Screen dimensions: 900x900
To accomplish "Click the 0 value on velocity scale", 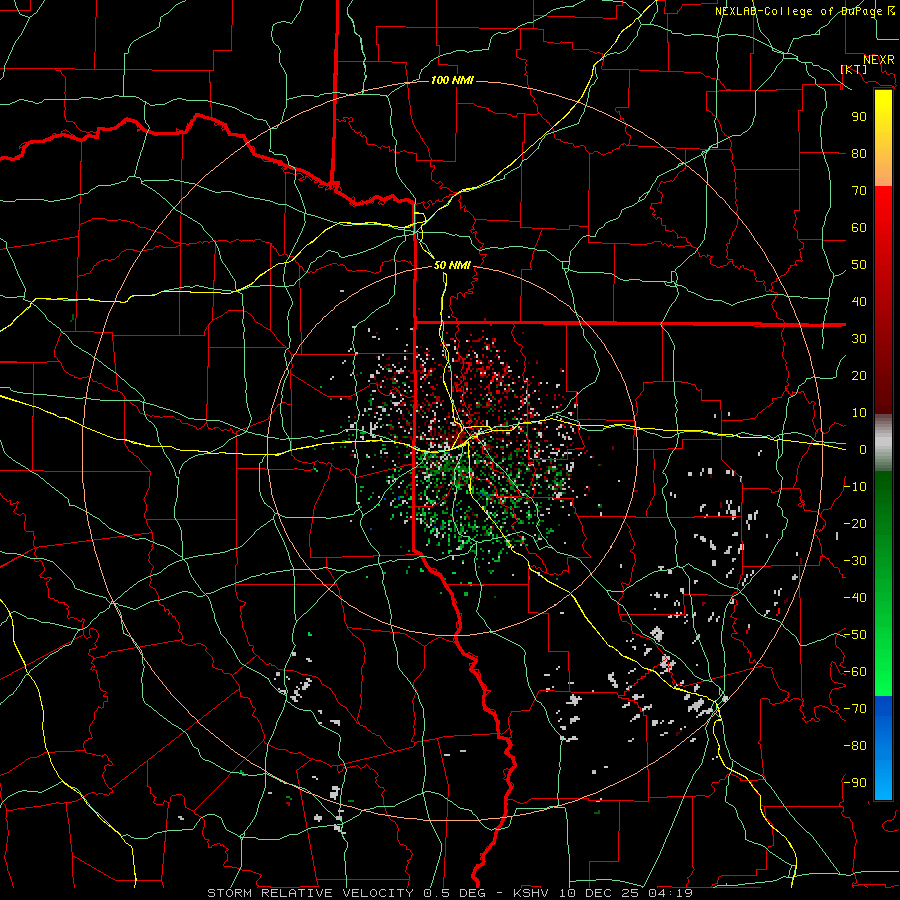I will (863, 449).
